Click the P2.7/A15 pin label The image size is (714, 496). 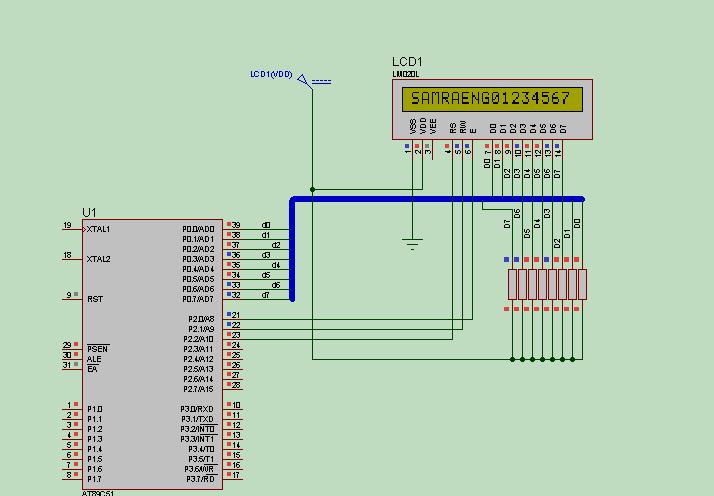click(199, 389)
